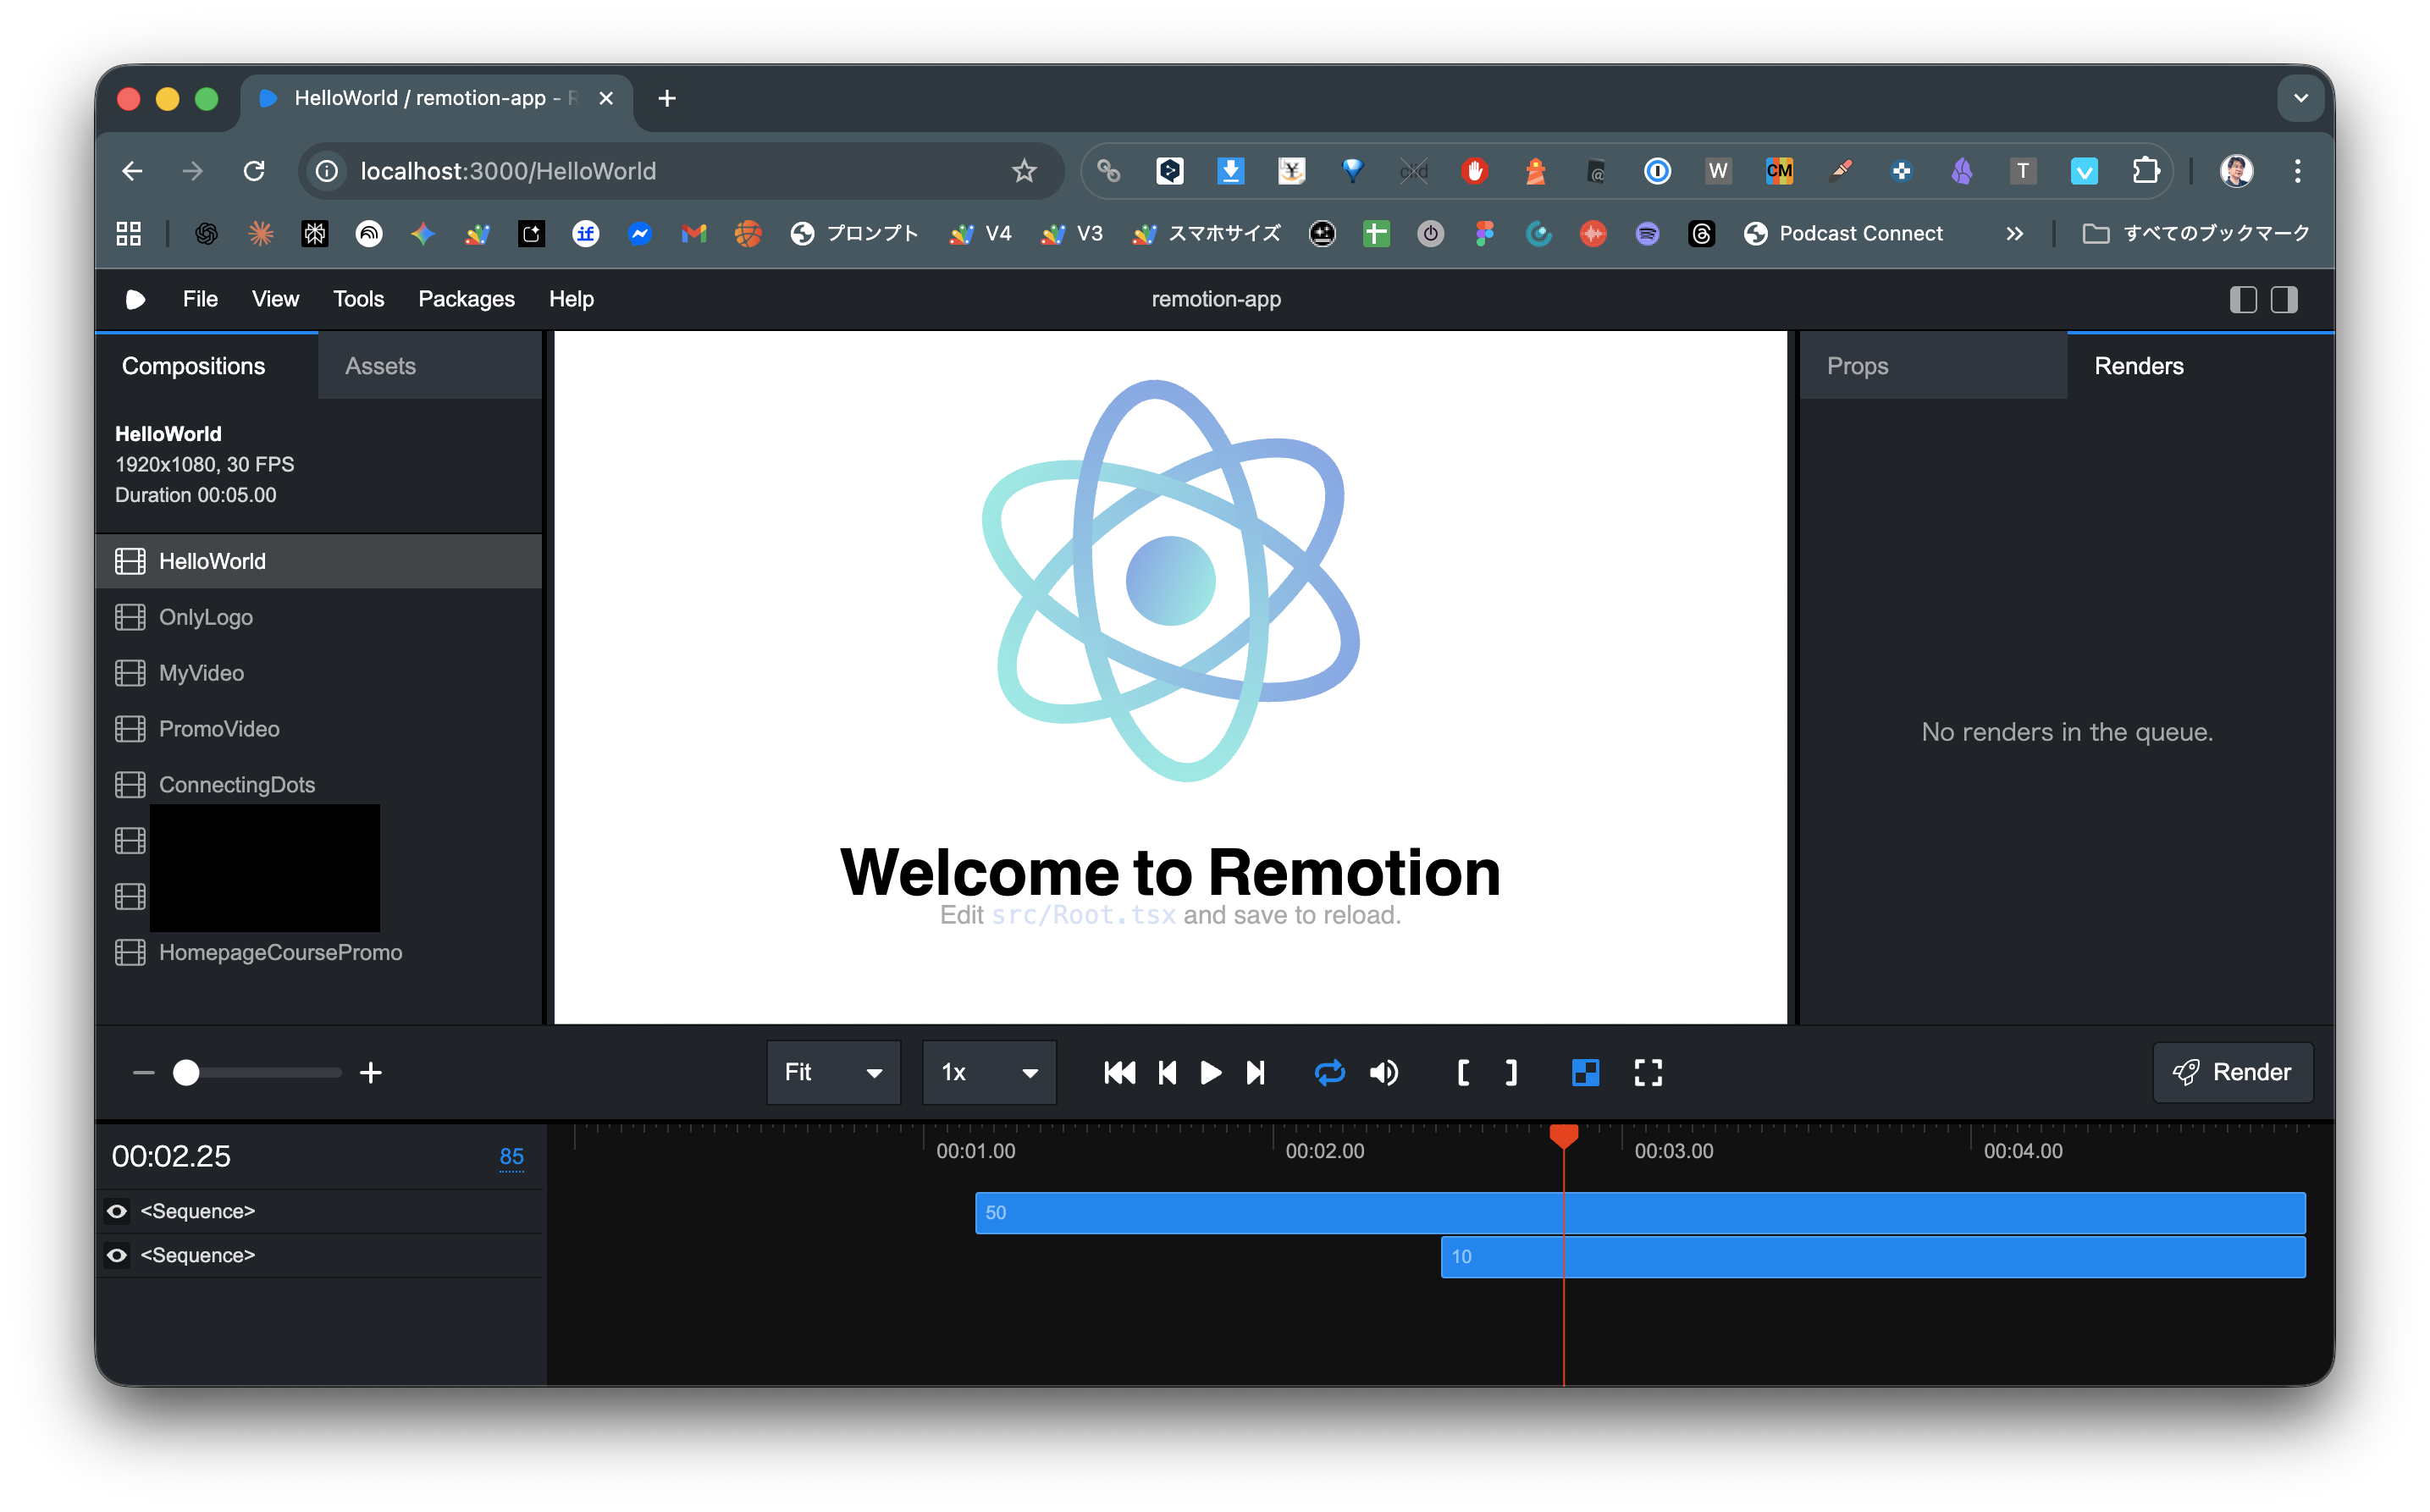Step forward one frame
Screen dimensions: 2430x1512
pos(1256,1073)
